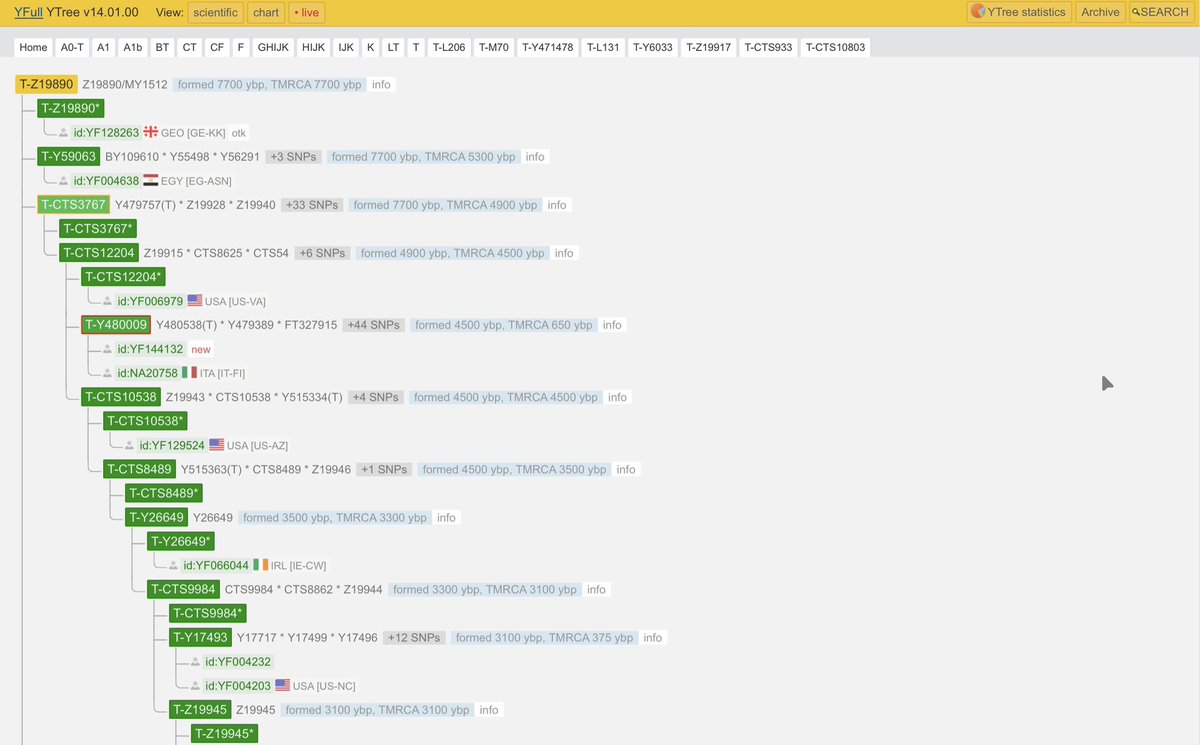The width and height of the screenshot is (1200, 745).
Task: Click sample id:NA20758
Action: coord(148,373)
